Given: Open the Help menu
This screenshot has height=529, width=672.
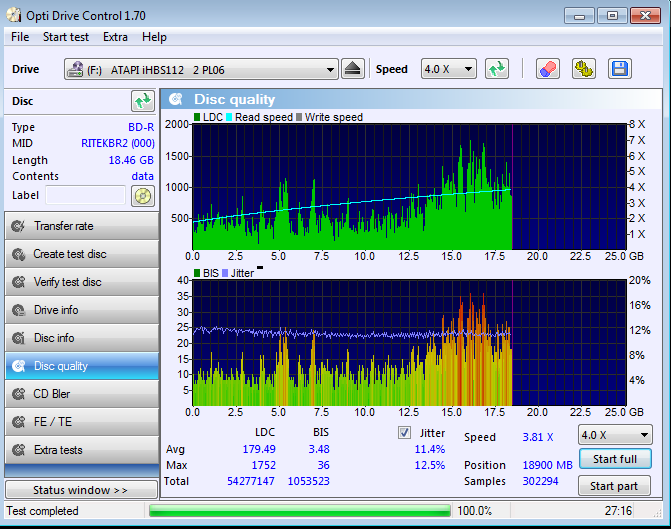Looking at the screenshot, I should [x=154, y=37].
